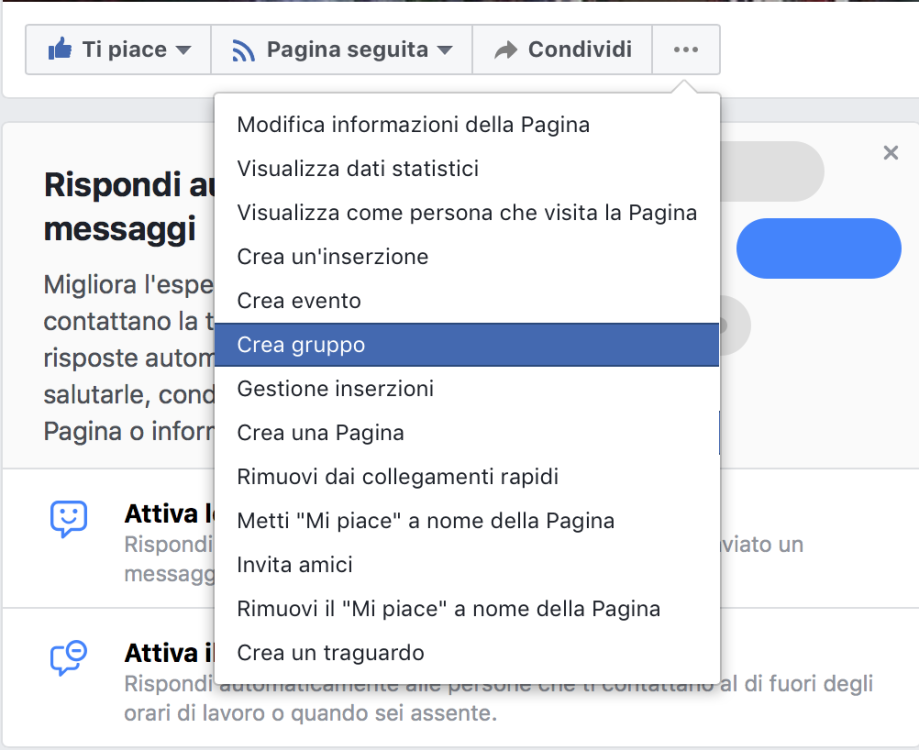Image resolution: width=919 pixels, height=750 pixels.
Task: Click the blue rounded action button
Action: click(x=818, y=248)
